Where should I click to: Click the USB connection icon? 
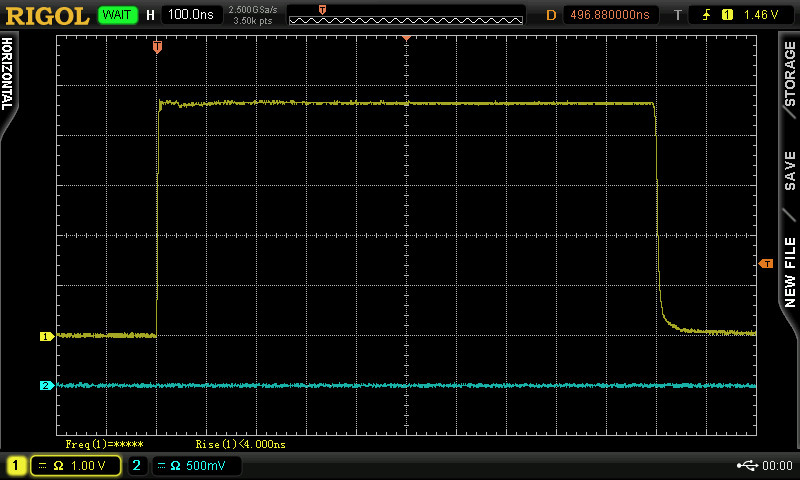pos(747,465)
